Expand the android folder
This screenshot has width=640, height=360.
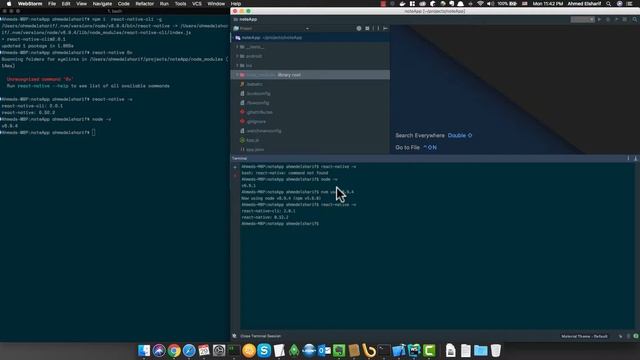(237, 56)
